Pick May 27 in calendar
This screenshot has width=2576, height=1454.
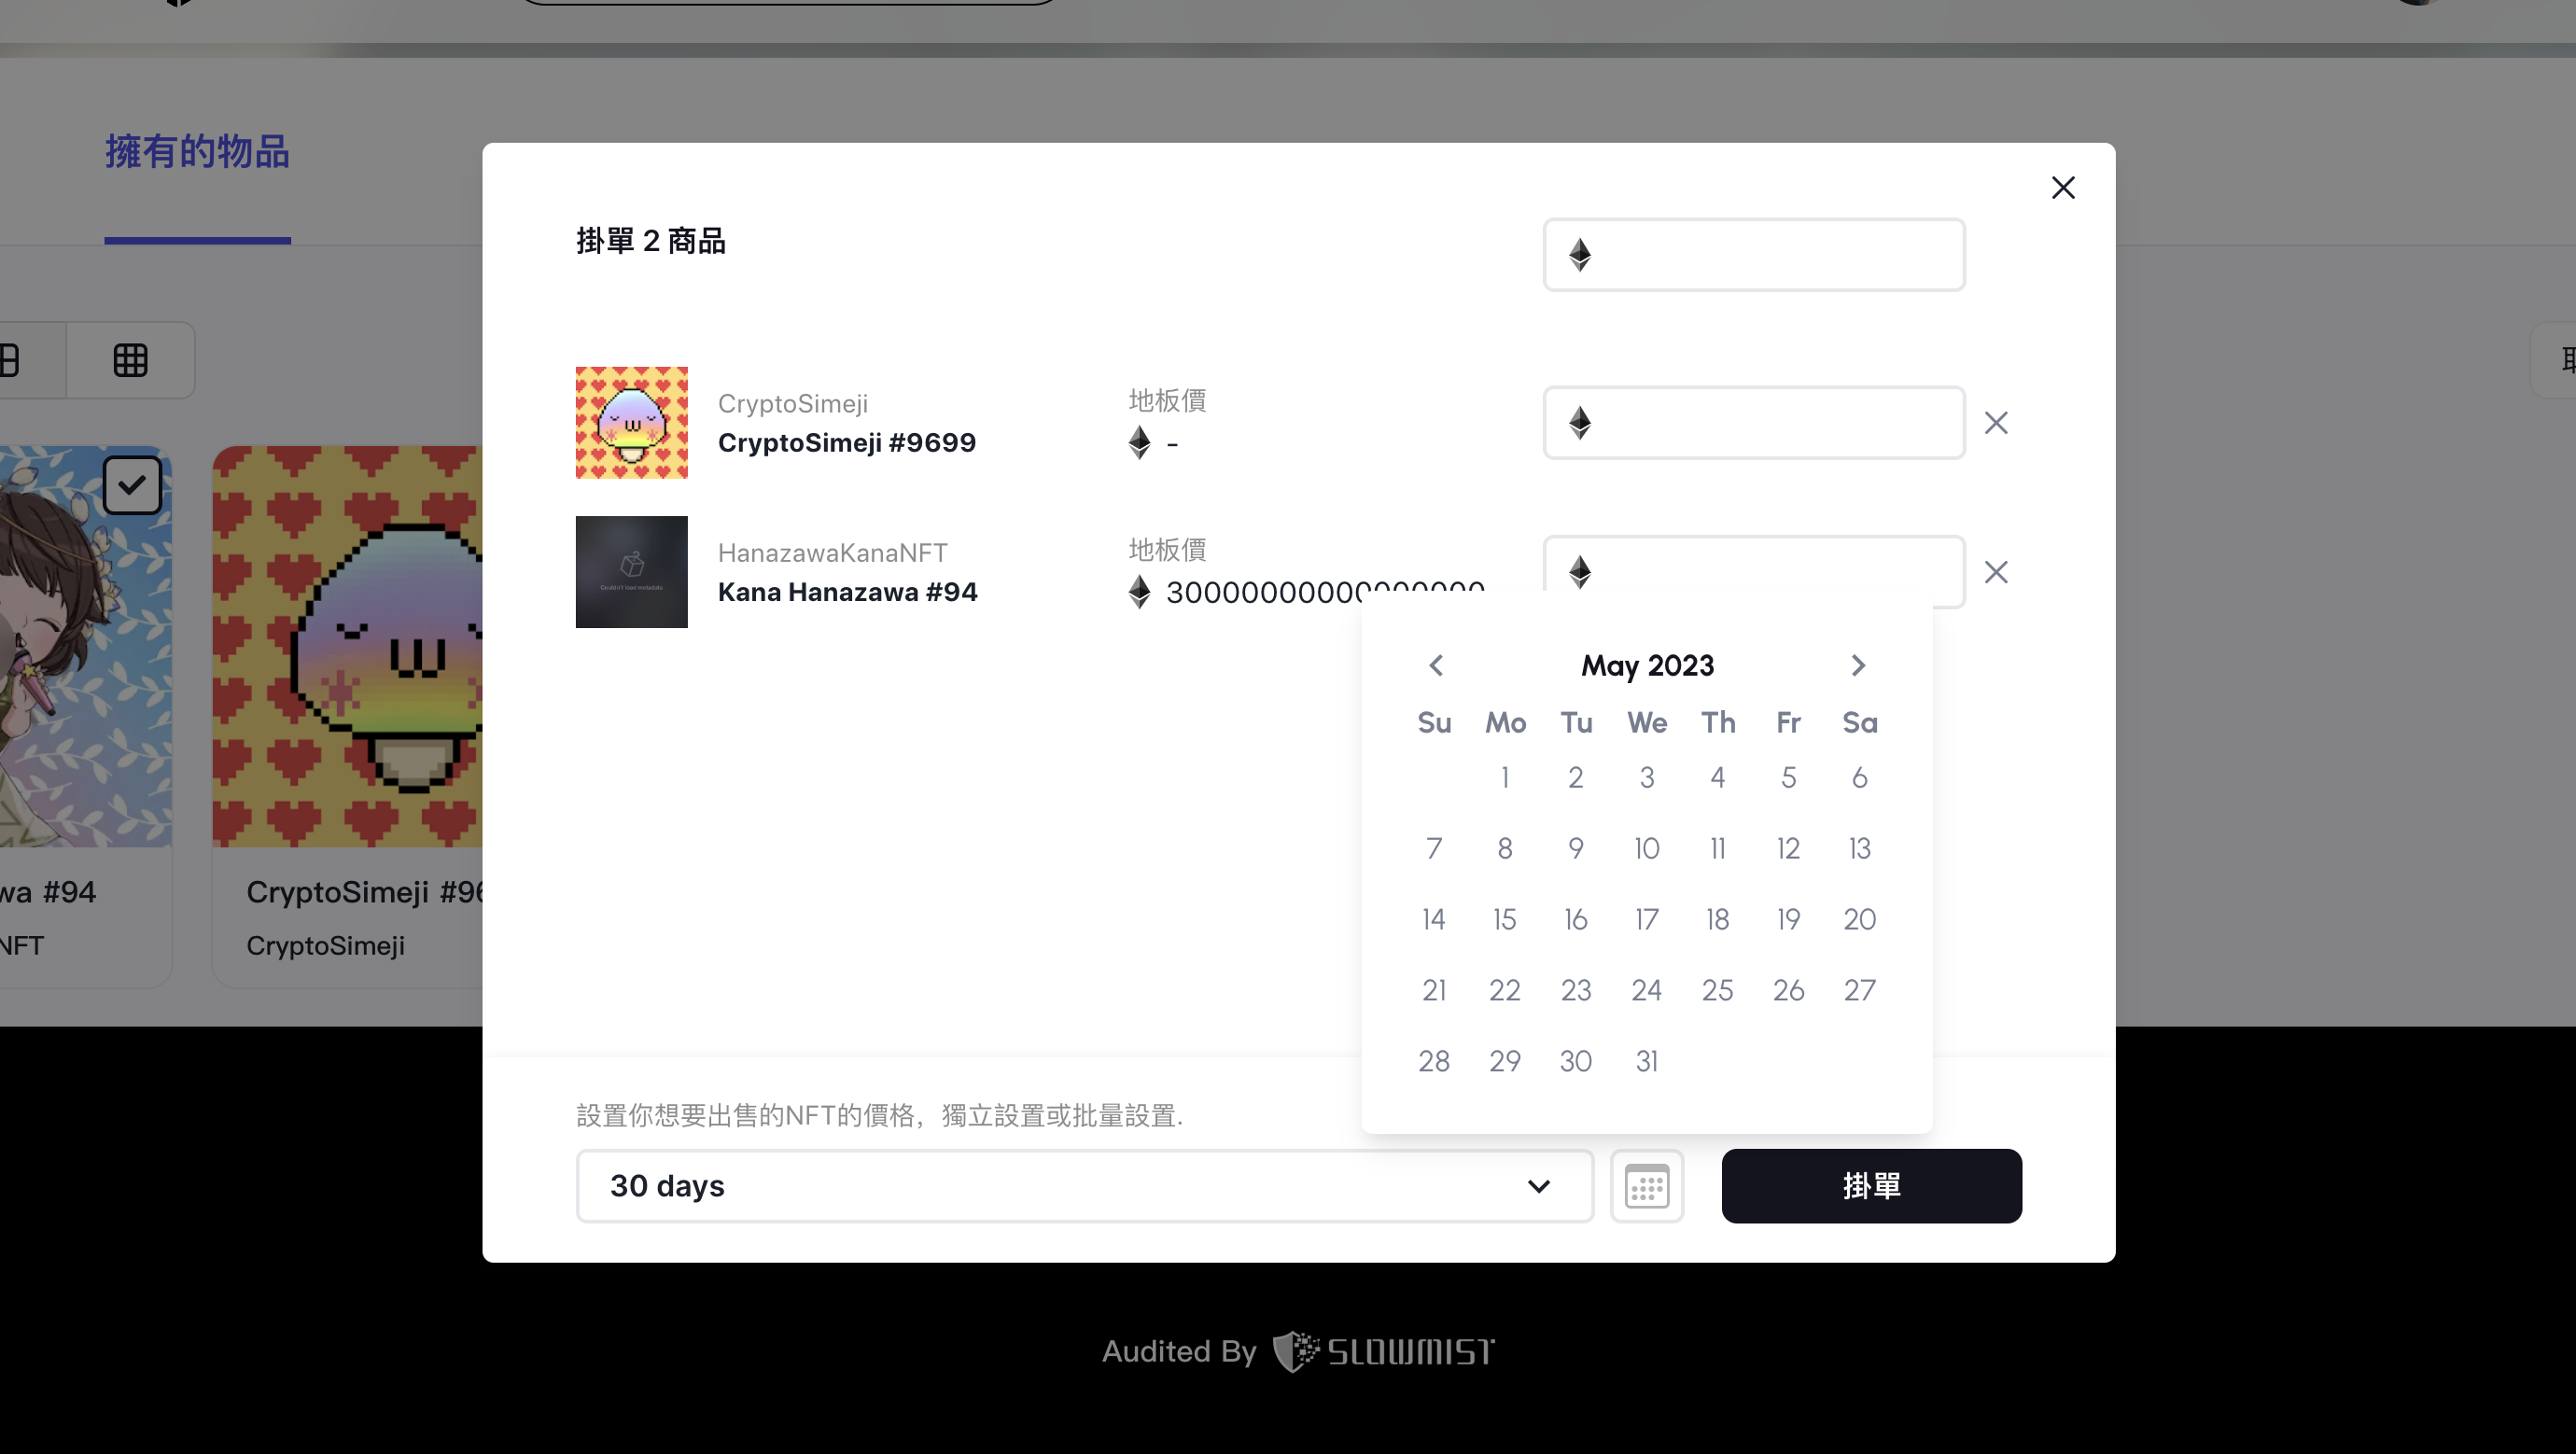point(1859,991)
